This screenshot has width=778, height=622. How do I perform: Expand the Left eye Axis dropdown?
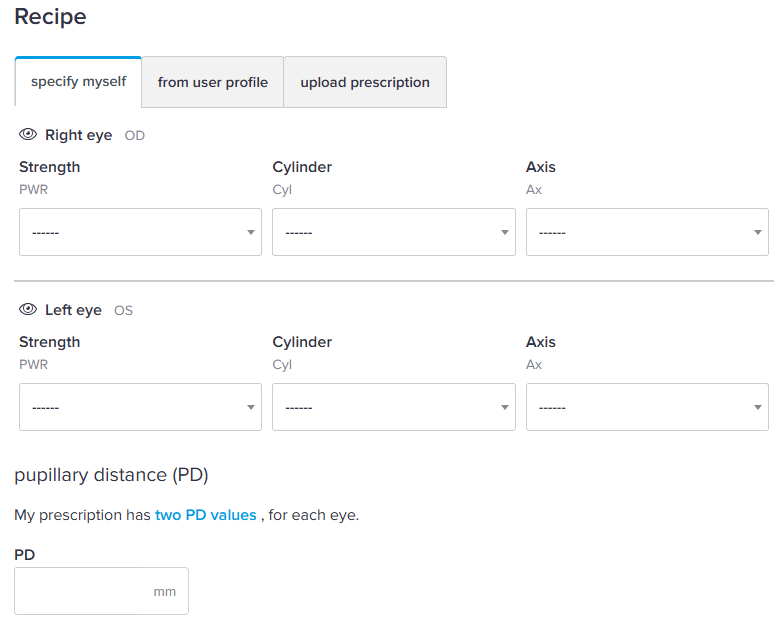point(647,407)
